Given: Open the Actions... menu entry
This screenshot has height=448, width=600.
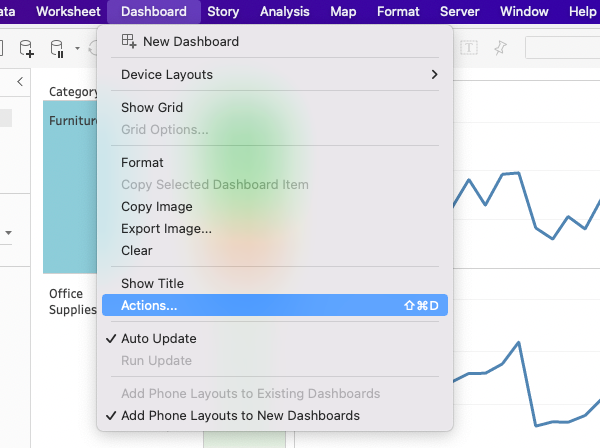Looking at the screenshot, I should (x=149, y=306).
